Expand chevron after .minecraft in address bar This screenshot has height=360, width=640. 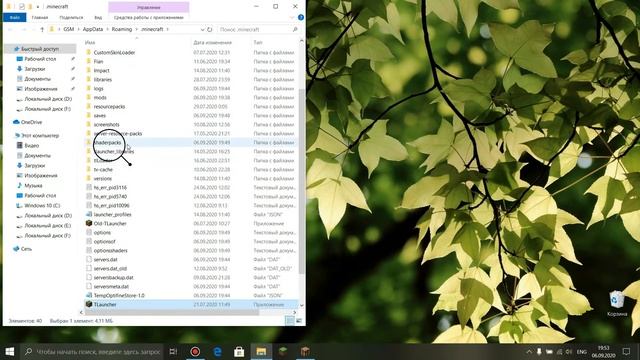[x=167, y=29]
